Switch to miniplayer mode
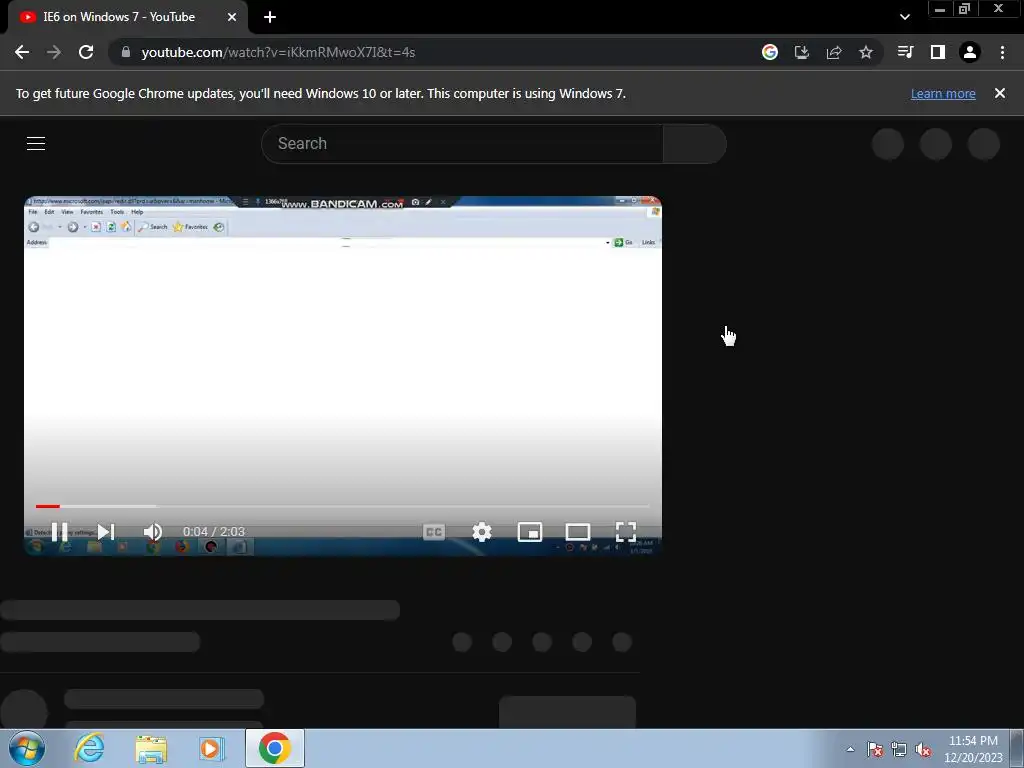The image size is (1024, 768). pyautogui.click(x=530, y=532)
